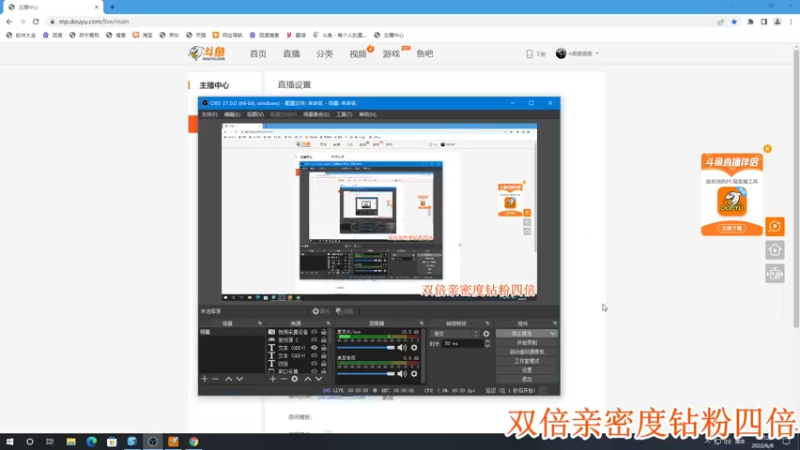Move selected source up
800x450 pixels.
point(308,379)
